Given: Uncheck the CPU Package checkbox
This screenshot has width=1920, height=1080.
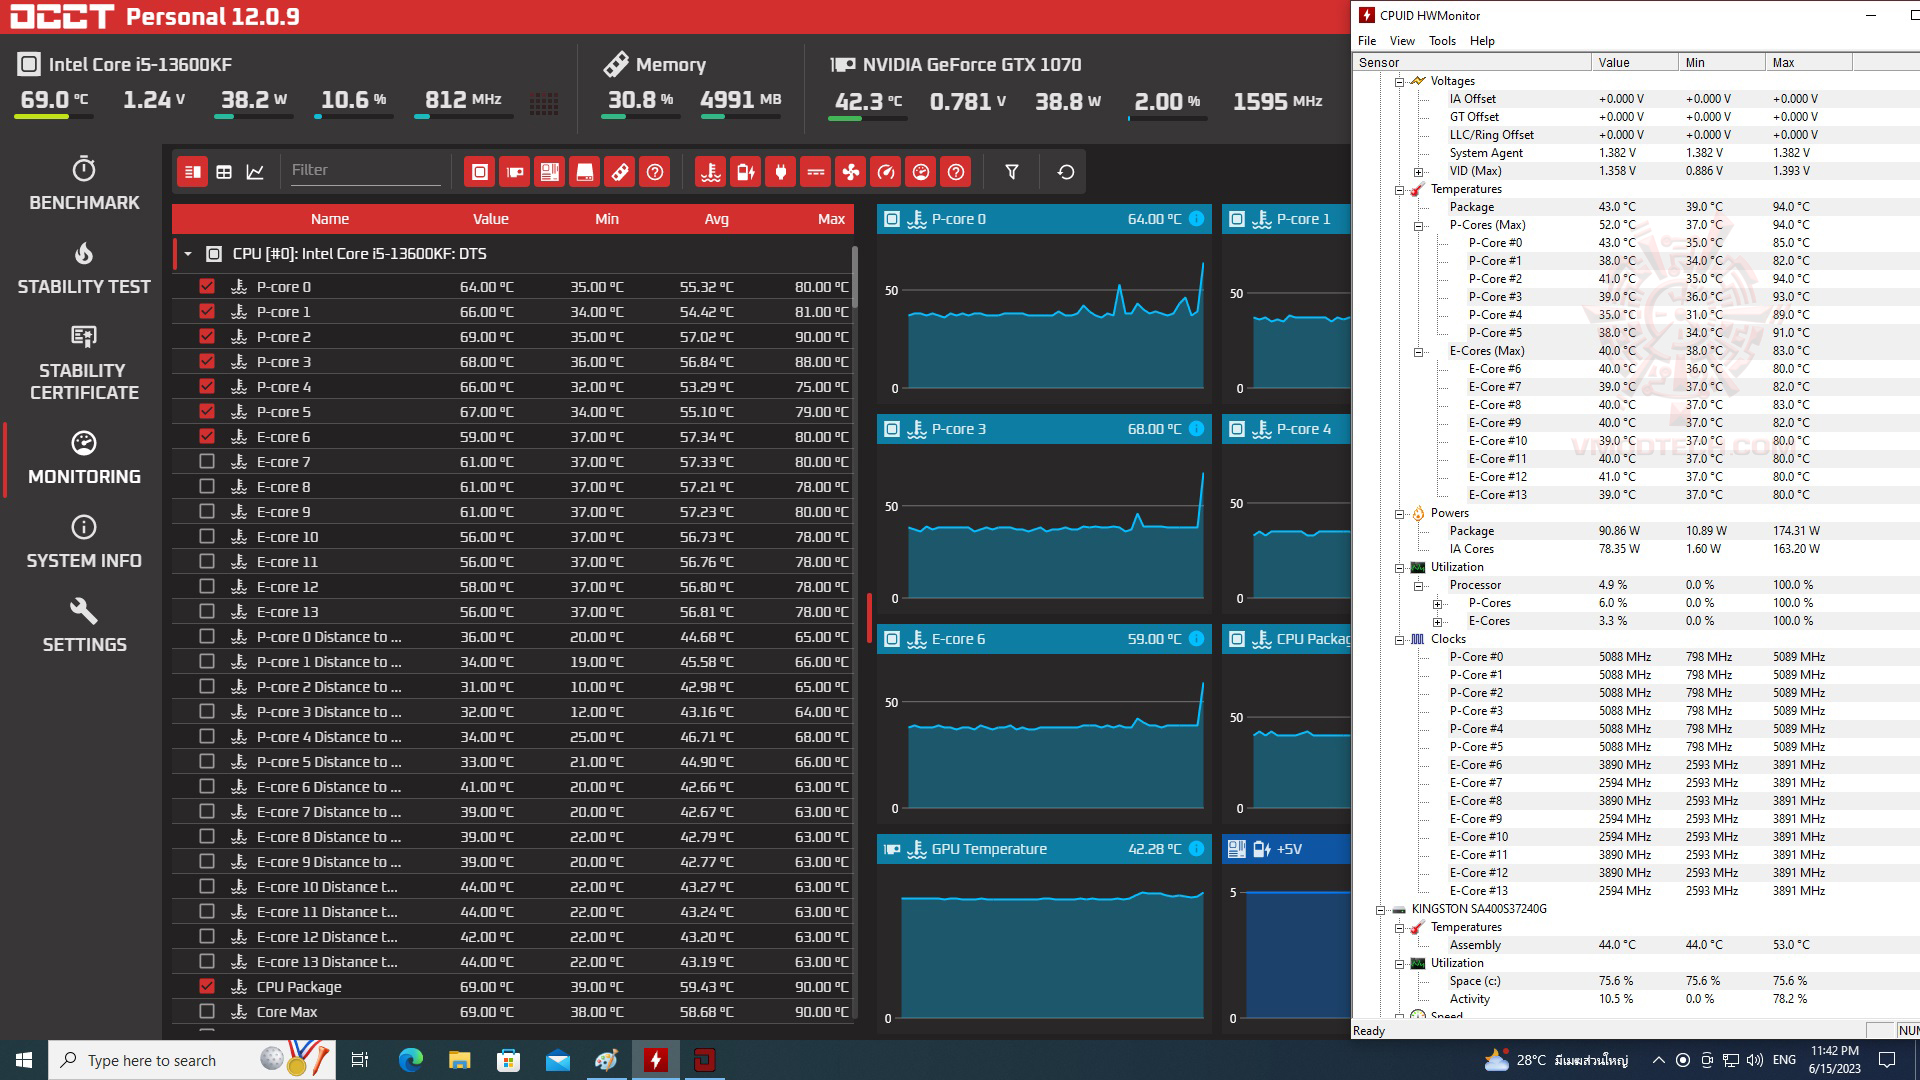Looking at the screenshot, I should pyautogui.click(x=207, y=986).
